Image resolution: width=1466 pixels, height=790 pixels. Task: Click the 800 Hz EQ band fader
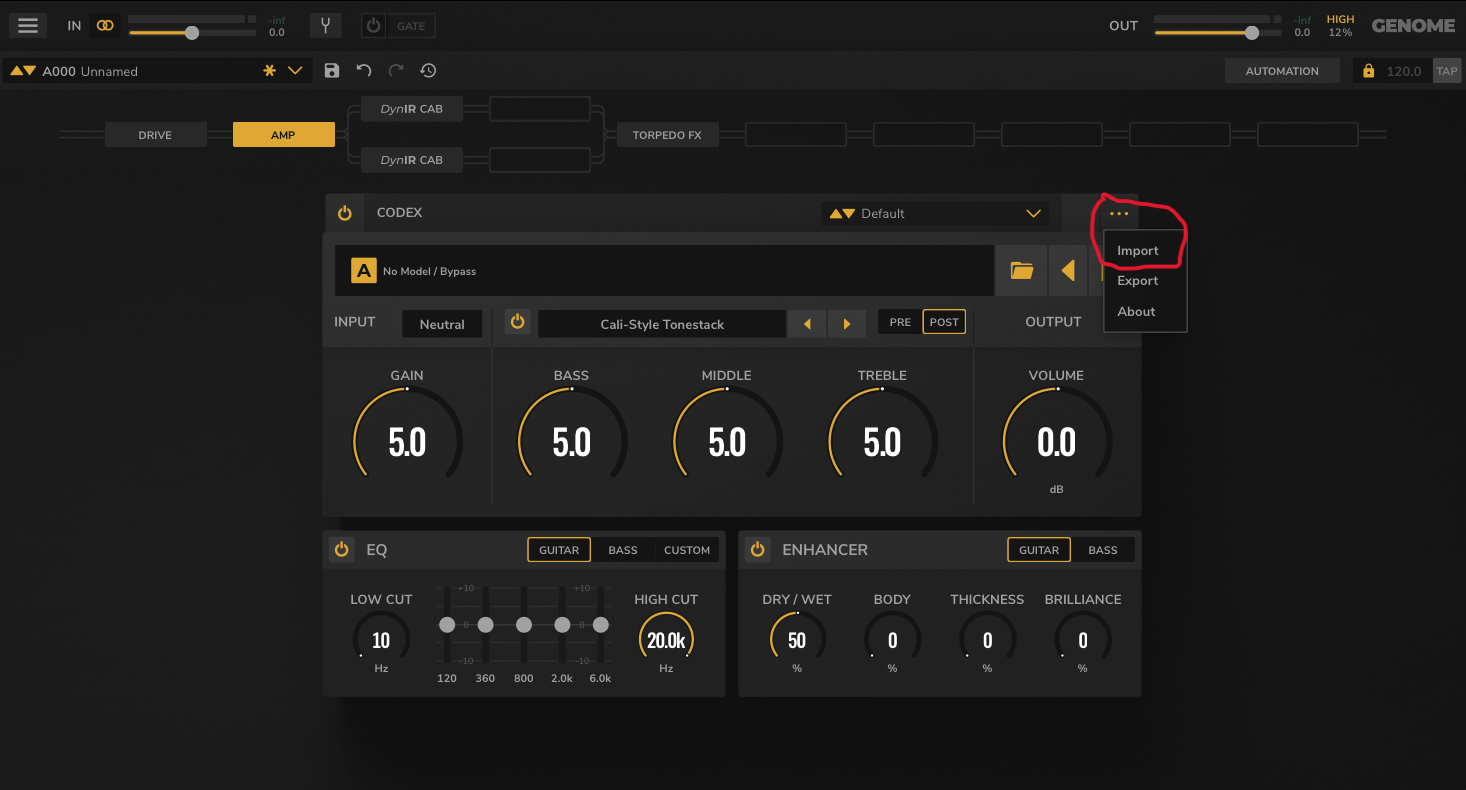[x=524, y=625]
